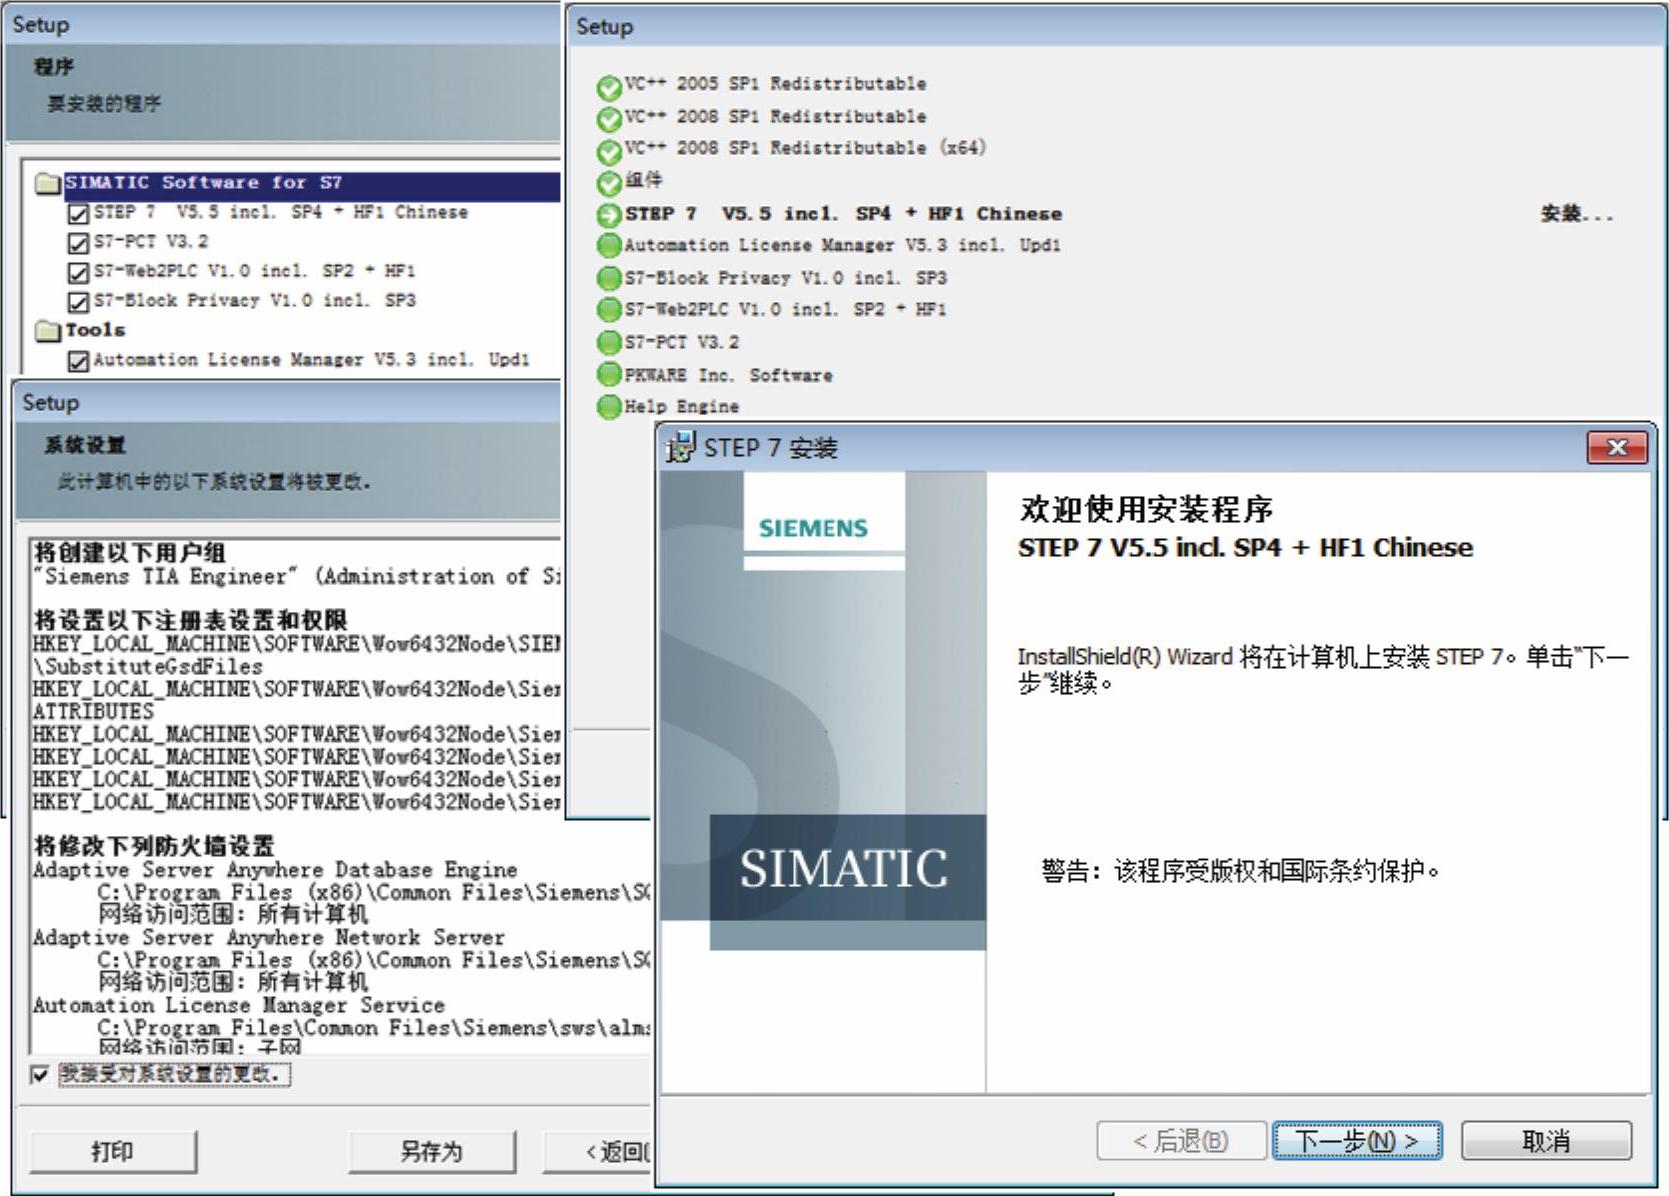The height and width of the screenshot is (1196, 1669).
Task: Click the 安装... status text for STEP 7
Action: [1577, 214]
